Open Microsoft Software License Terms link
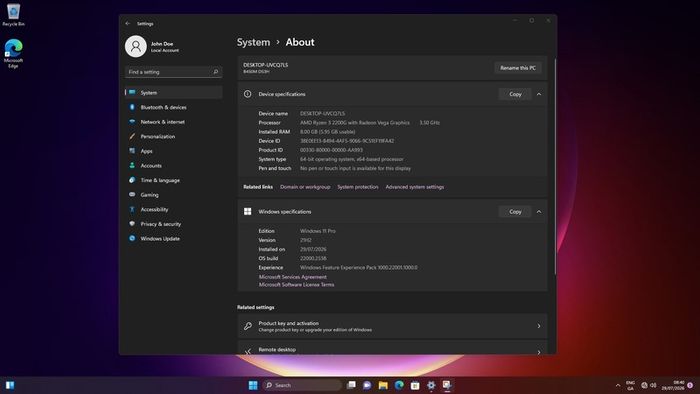The image size is (700, 394). point(296,285)
